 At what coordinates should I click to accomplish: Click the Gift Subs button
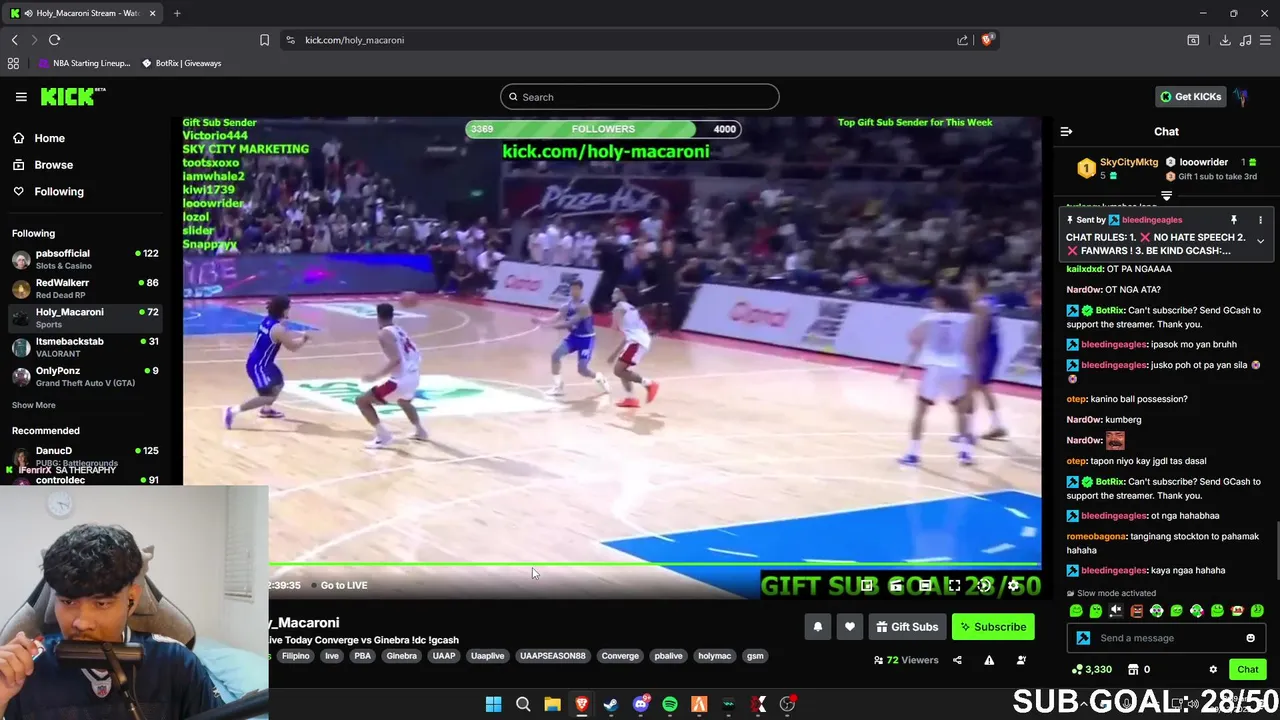pos(907,627)
